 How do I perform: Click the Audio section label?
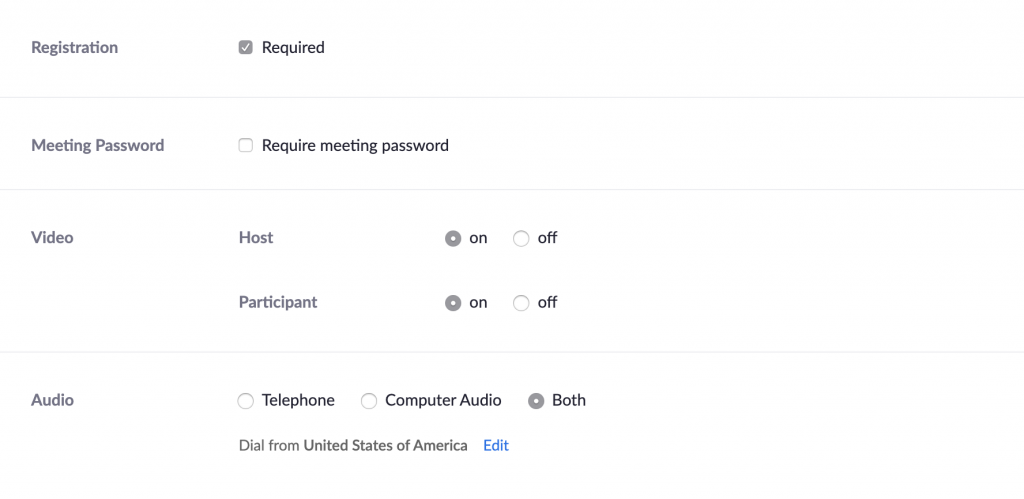[52, 400]
